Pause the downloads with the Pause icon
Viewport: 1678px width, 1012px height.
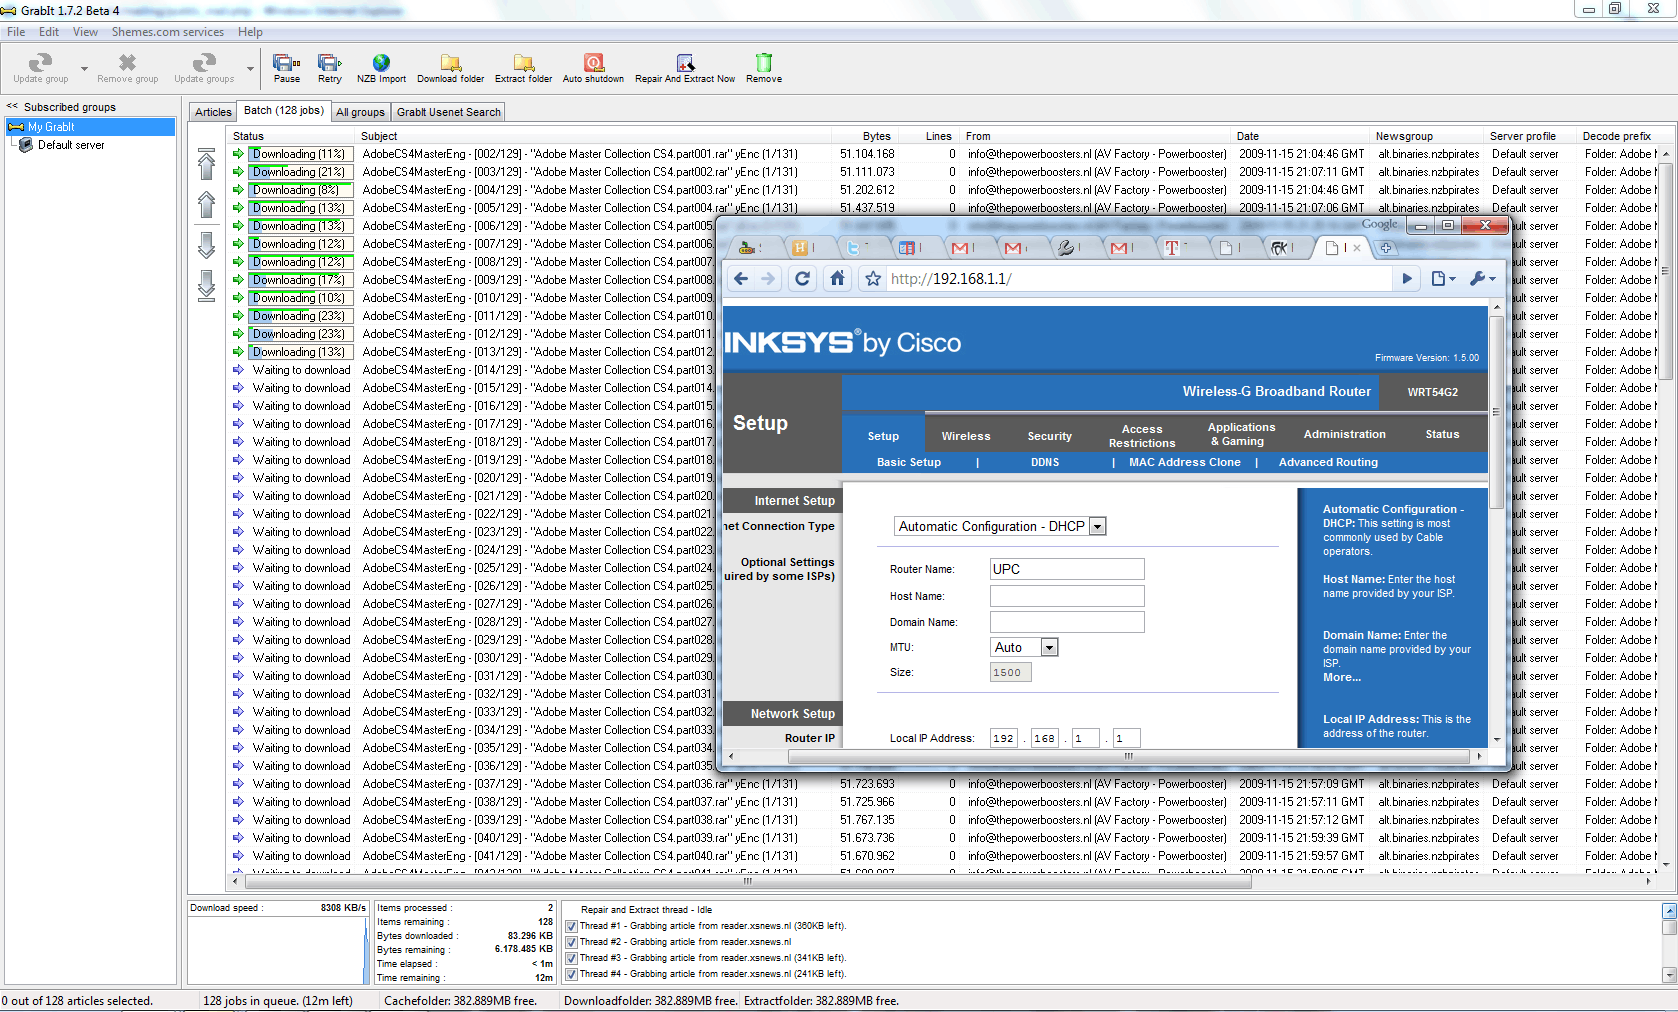[x=287, y=63]
